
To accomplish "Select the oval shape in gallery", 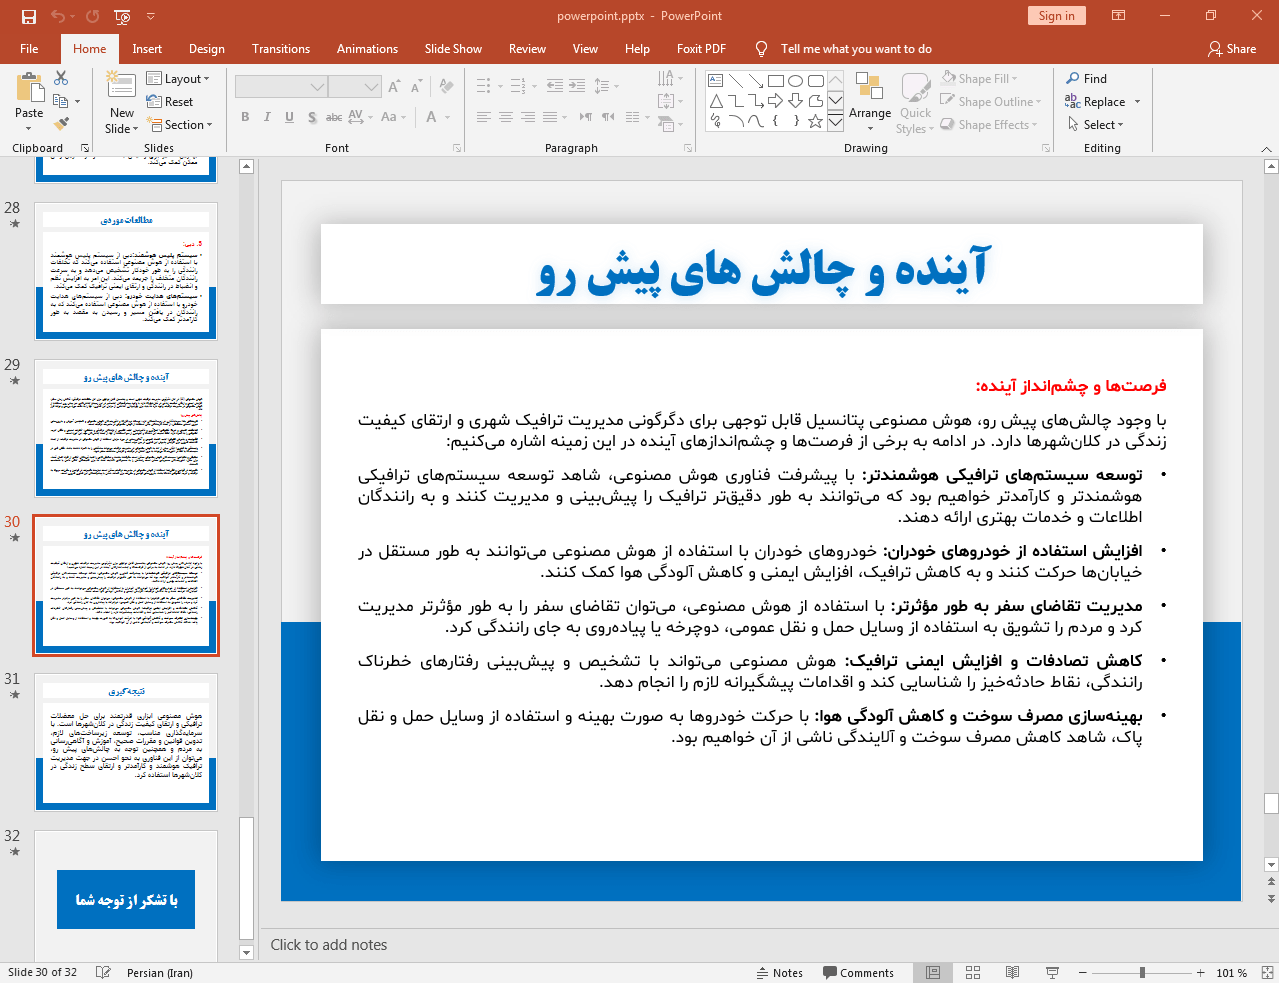I will [x=796, y=81].
